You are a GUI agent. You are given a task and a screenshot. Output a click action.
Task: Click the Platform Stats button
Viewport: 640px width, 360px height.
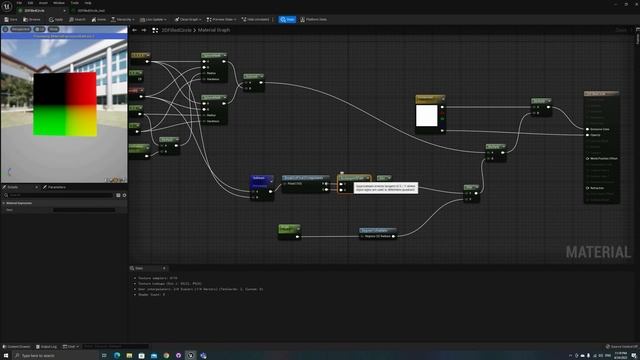coord(313,20)
